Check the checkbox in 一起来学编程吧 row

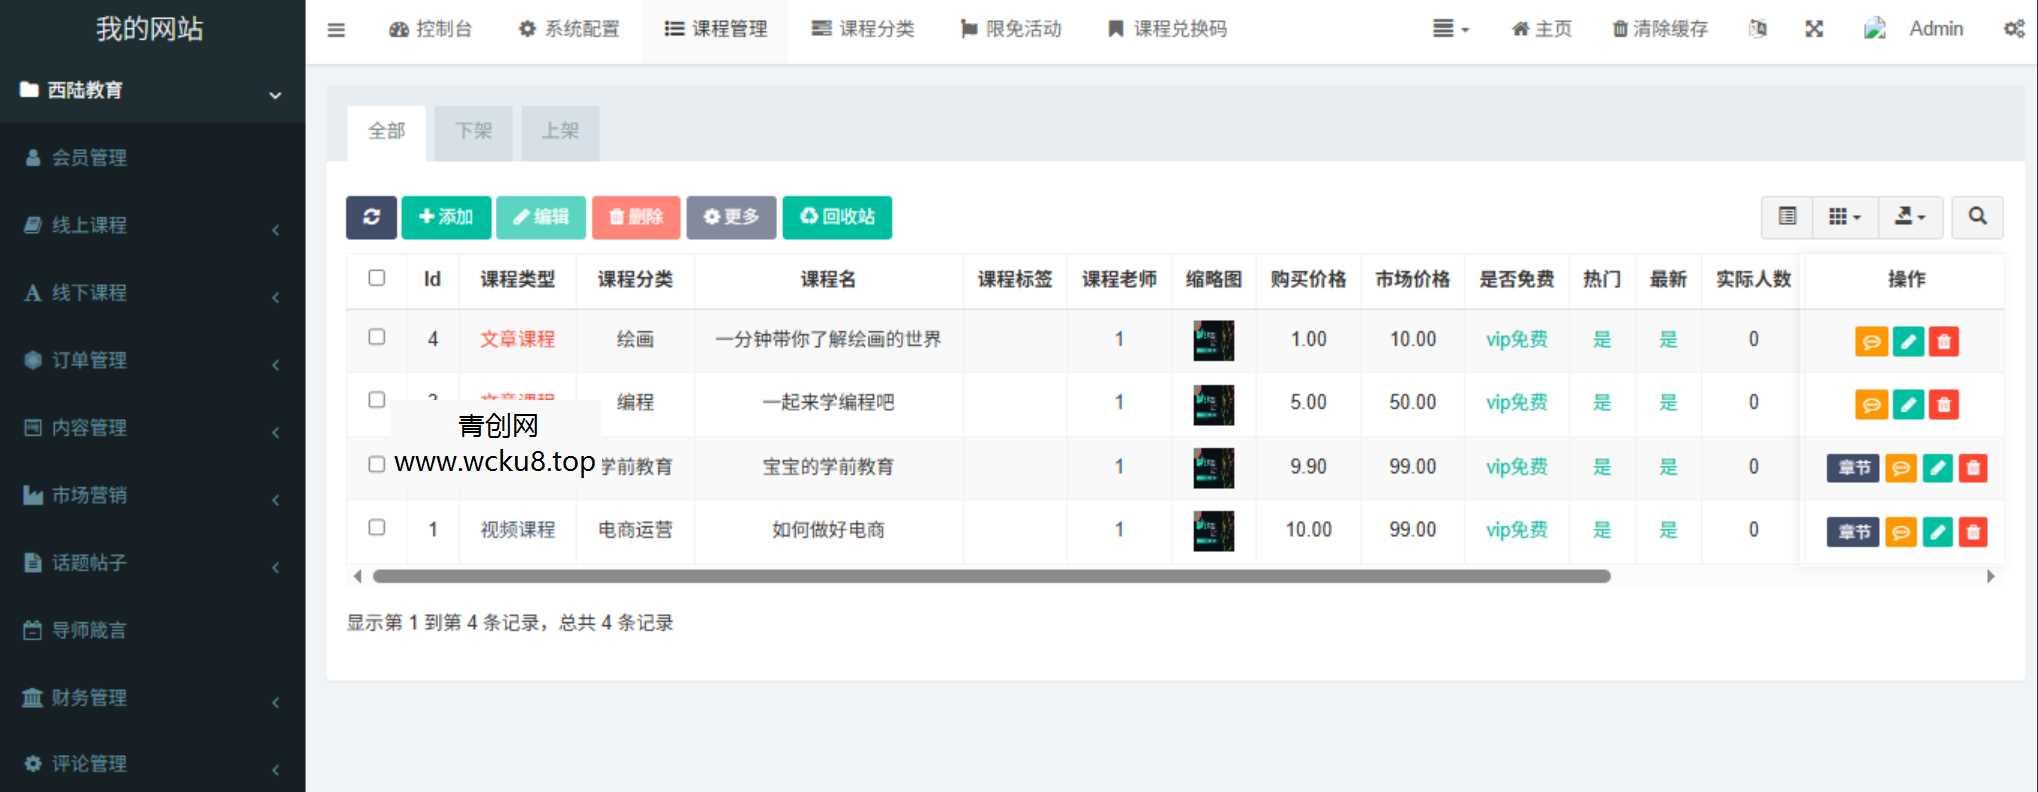pos(377,400)
